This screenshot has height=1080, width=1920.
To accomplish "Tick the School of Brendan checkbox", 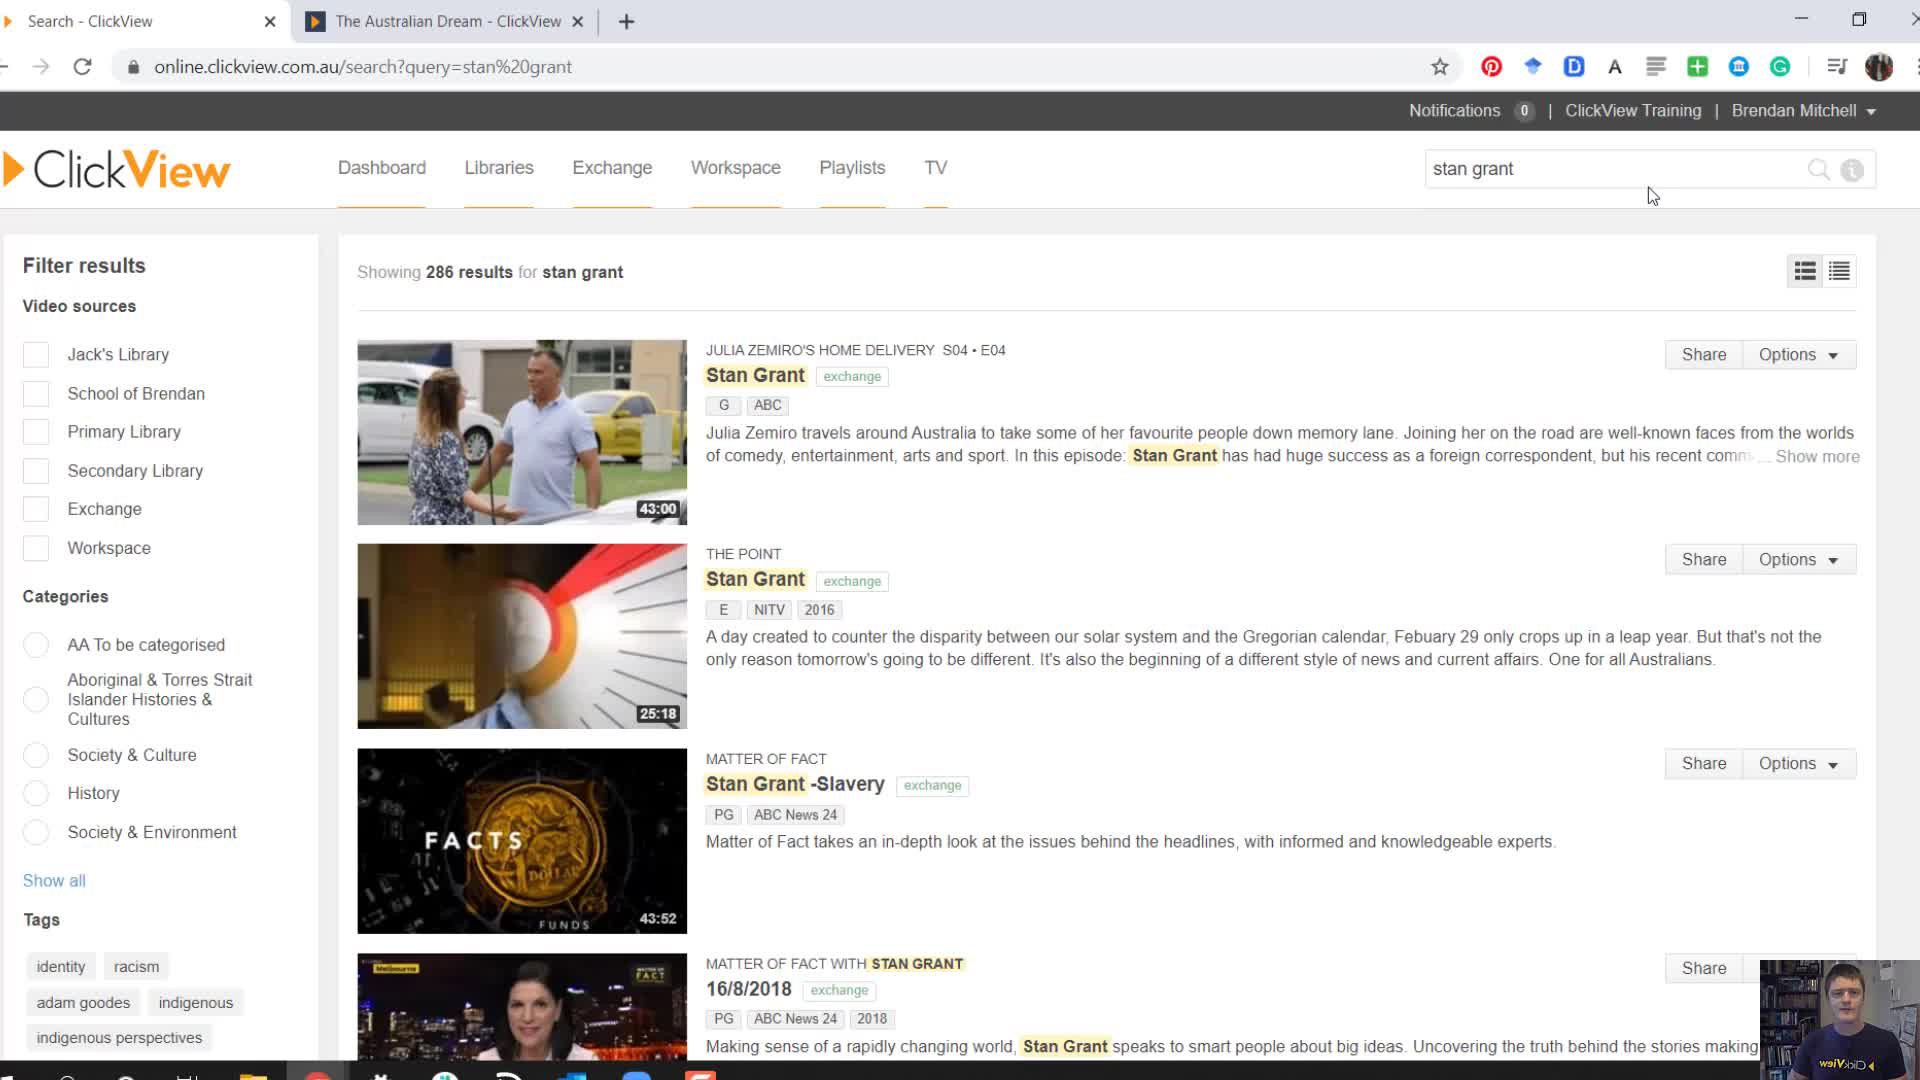I will pos(36,394).
